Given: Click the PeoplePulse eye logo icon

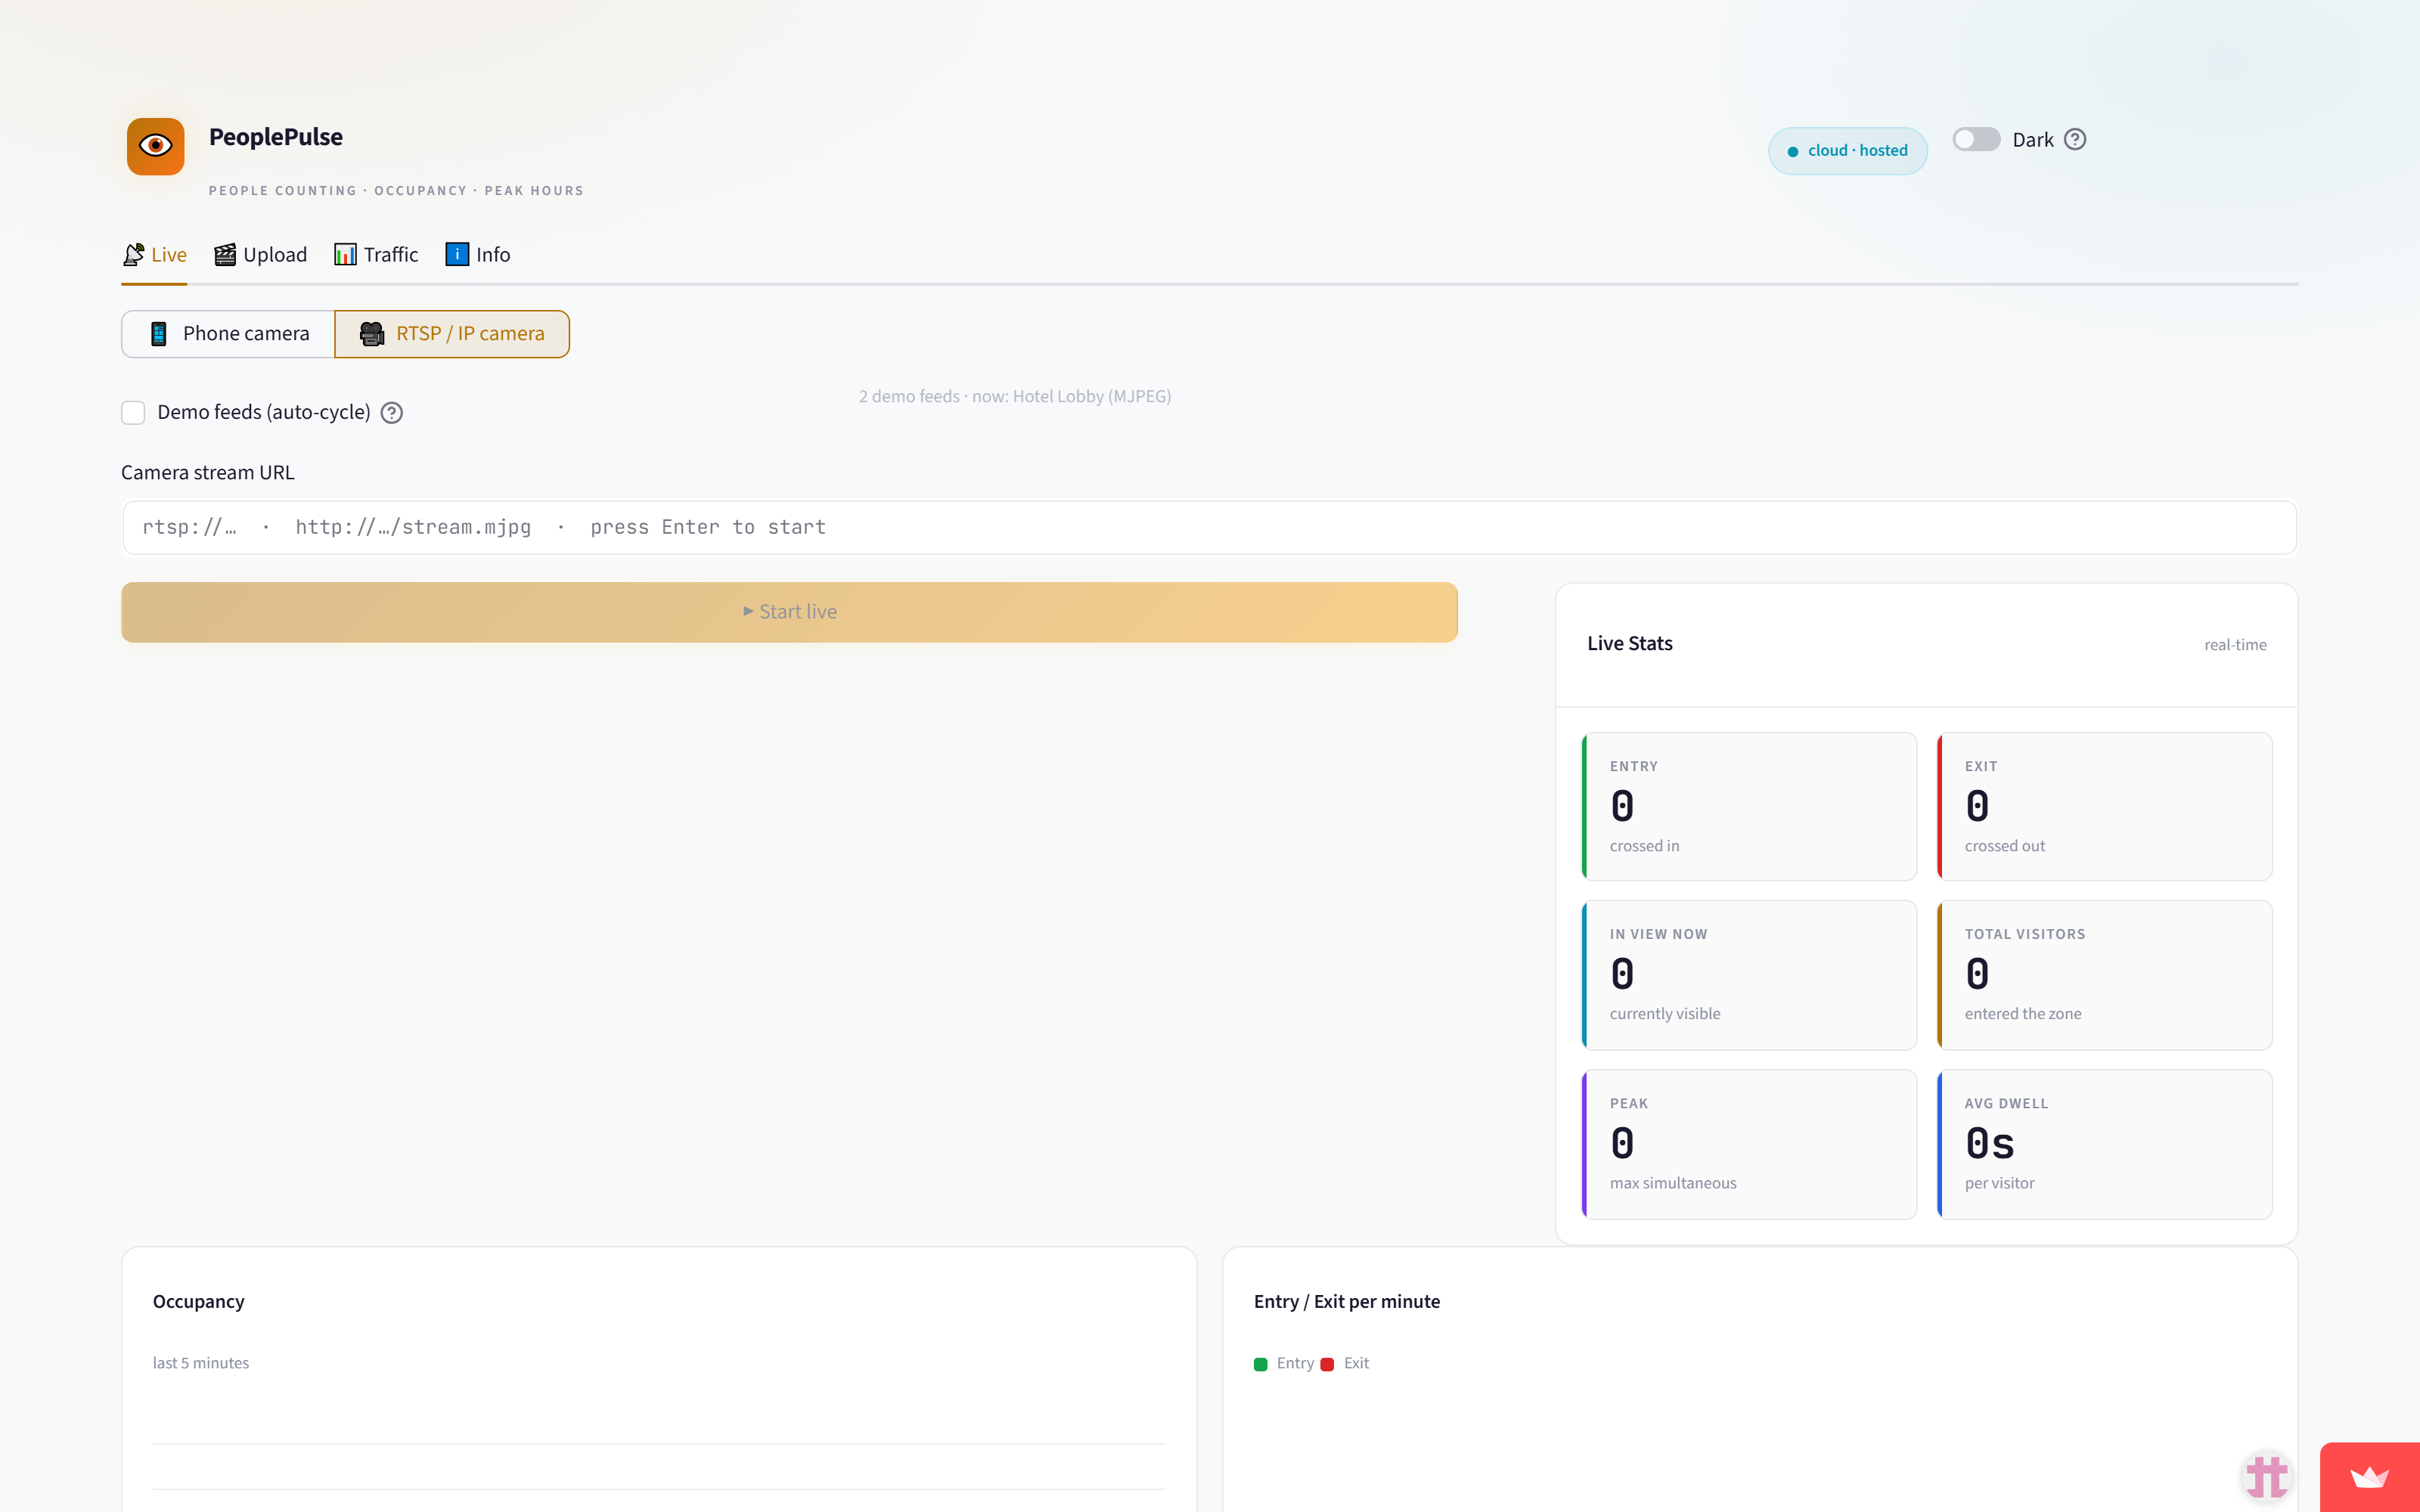Looking at the screenshot, I should coord(155,146).
